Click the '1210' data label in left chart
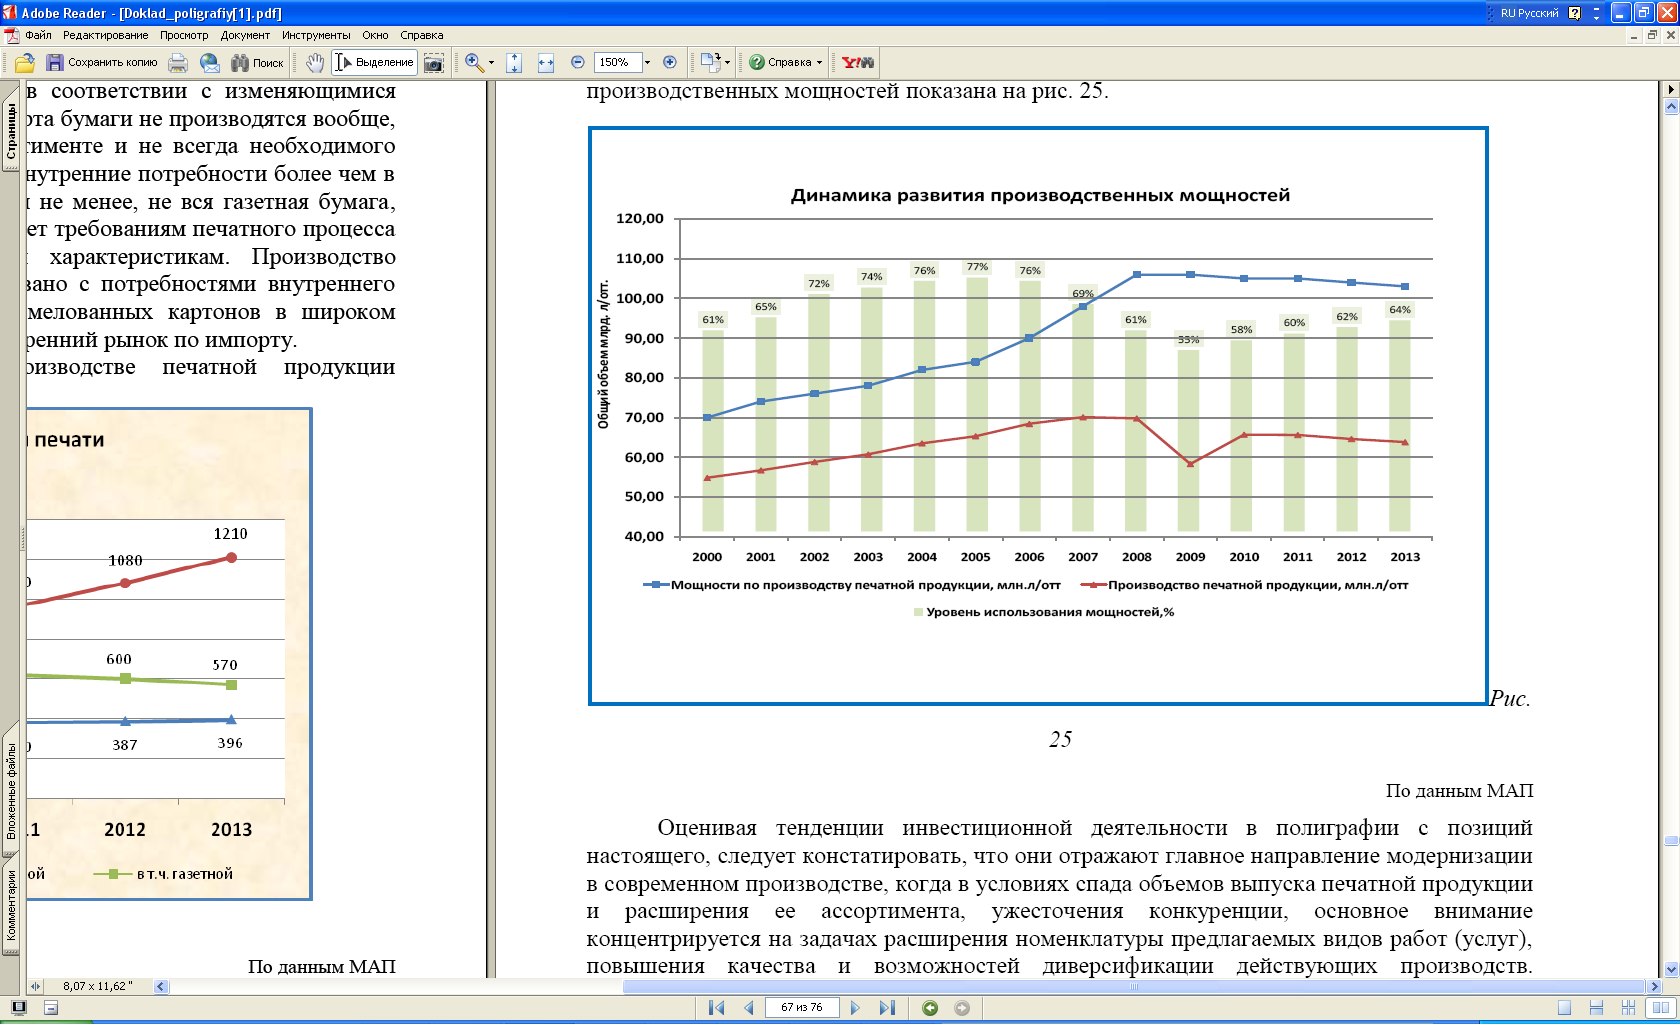 (230, 534)
